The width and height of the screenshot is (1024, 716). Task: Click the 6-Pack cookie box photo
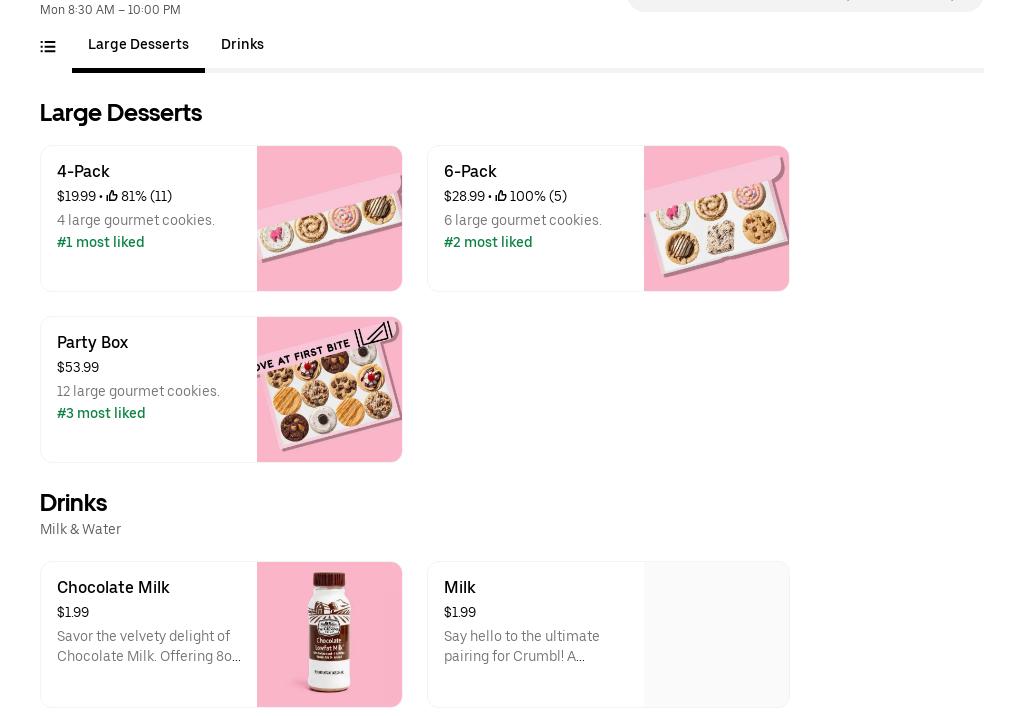(x=716, y=219)
